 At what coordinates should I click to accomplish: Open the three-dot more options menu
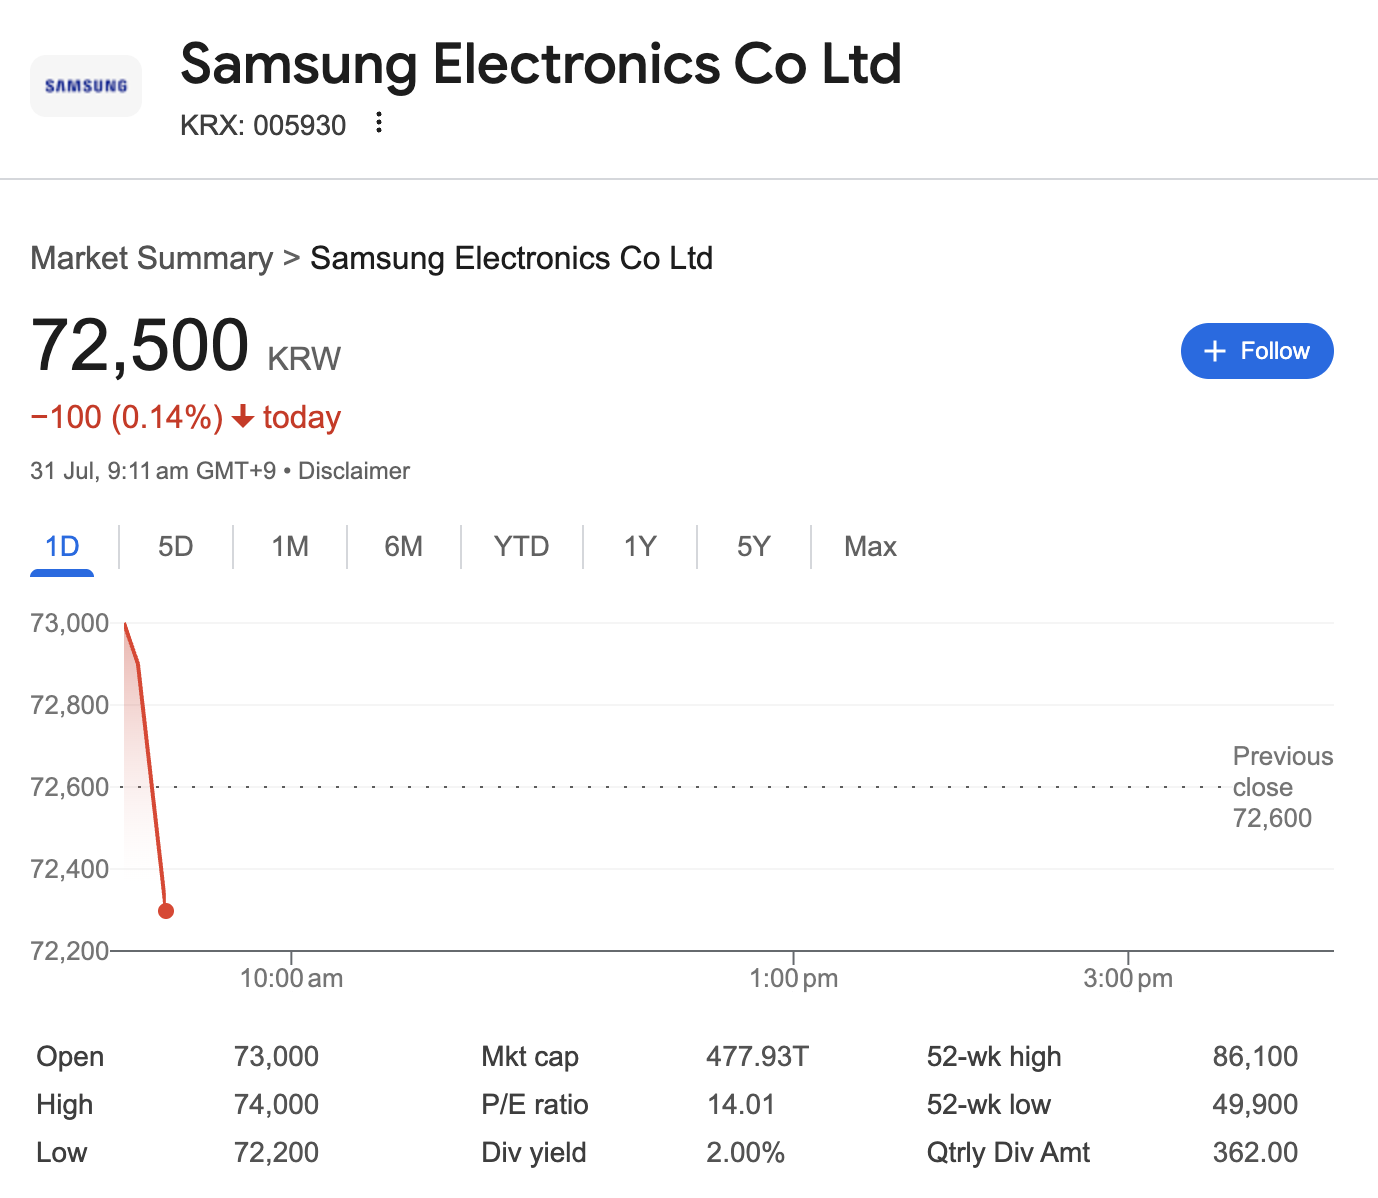pyautogui.click(x=378, y=123)
